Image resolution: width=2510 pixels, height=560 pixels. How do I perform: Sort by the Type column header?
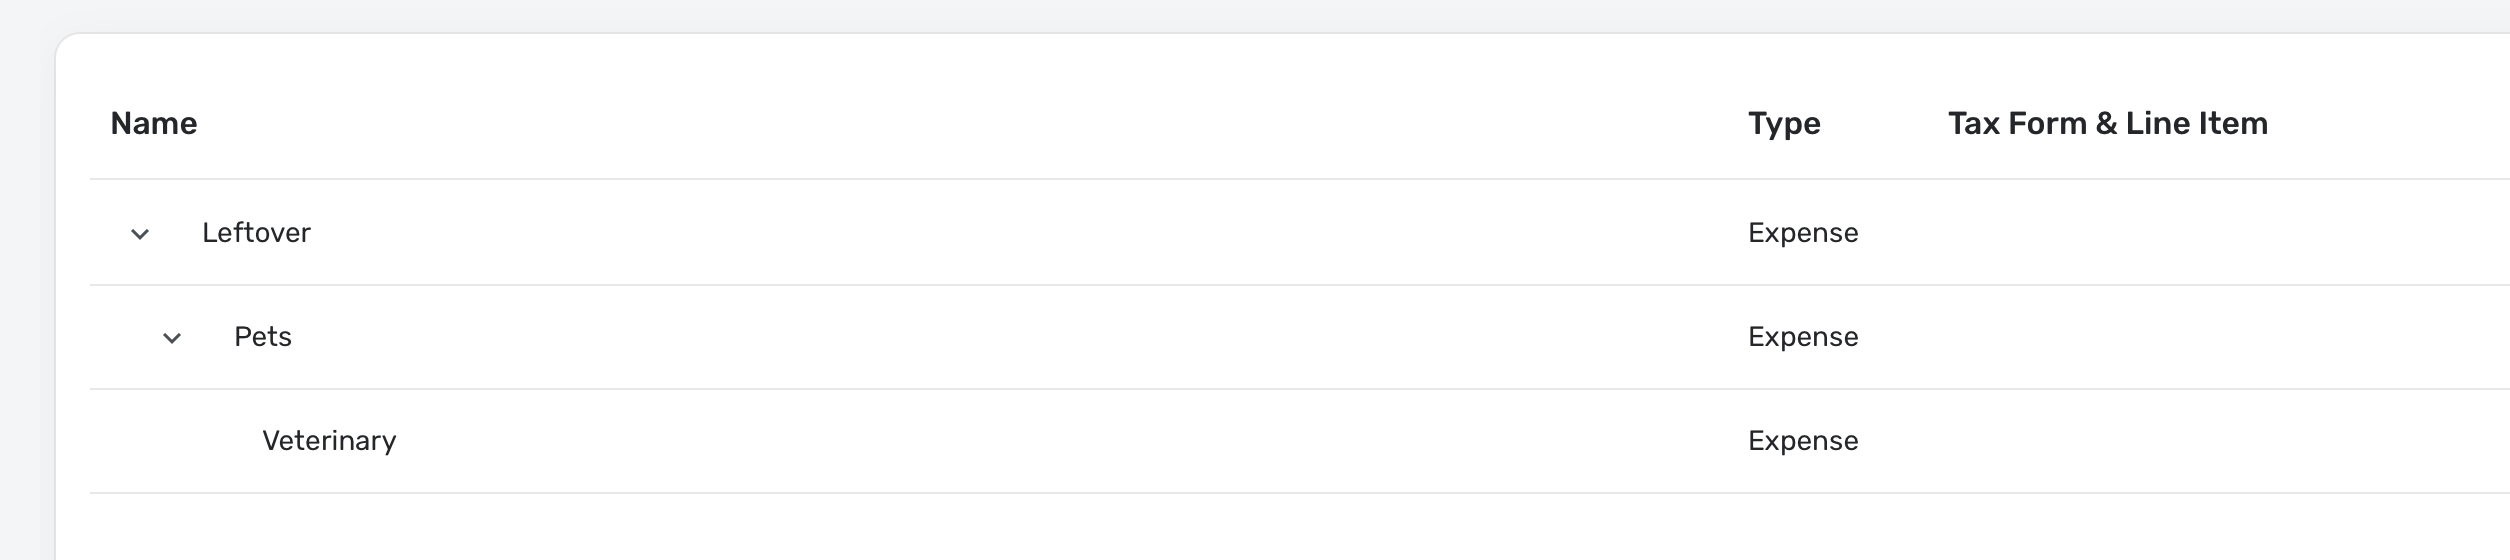tap(1783, 123)
